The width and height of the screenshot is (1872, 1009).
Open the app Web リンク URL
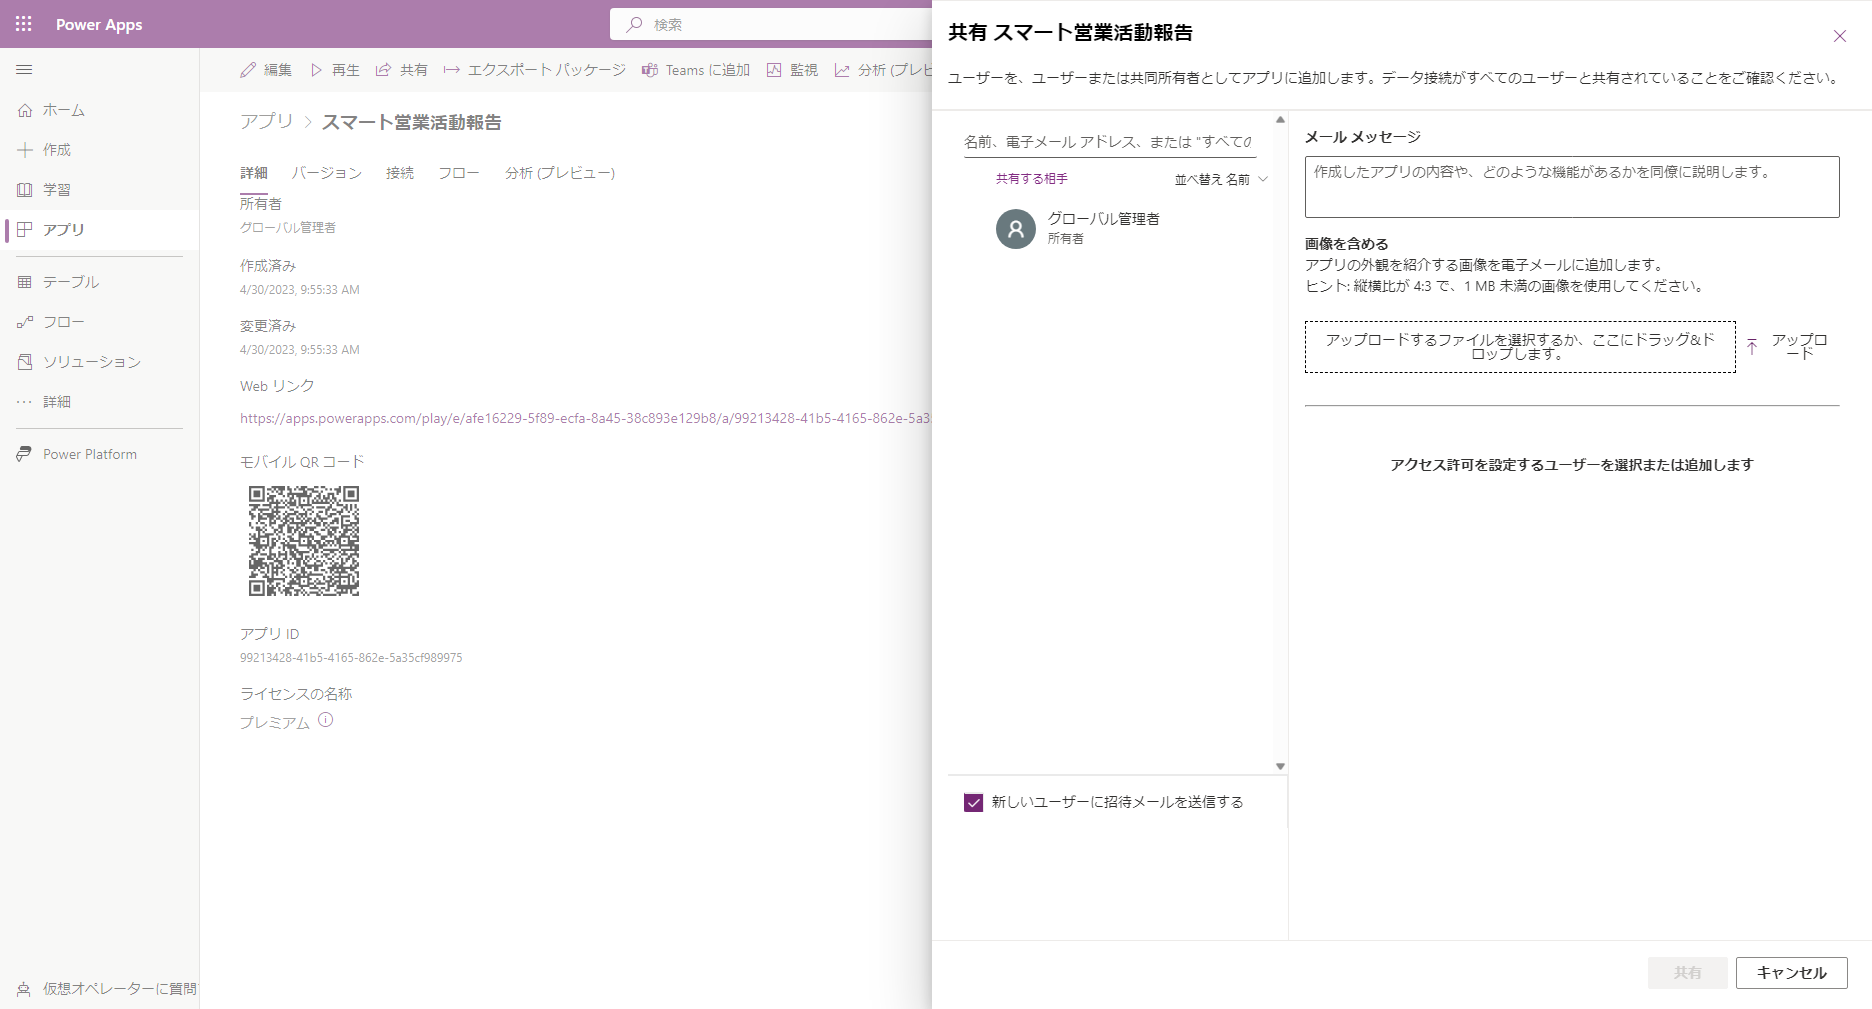pyautogui.click(x=585, y=418)
